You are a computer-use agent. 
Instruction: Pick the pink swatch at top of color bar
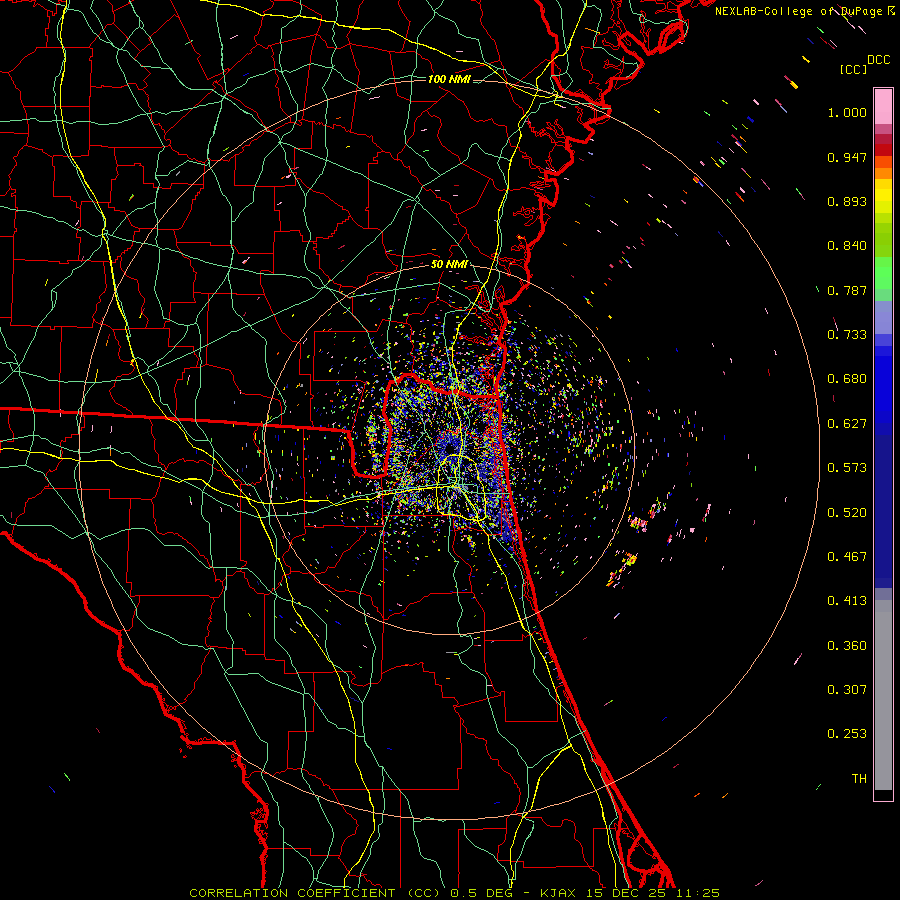pyautogui.click(x=883, y=107)
